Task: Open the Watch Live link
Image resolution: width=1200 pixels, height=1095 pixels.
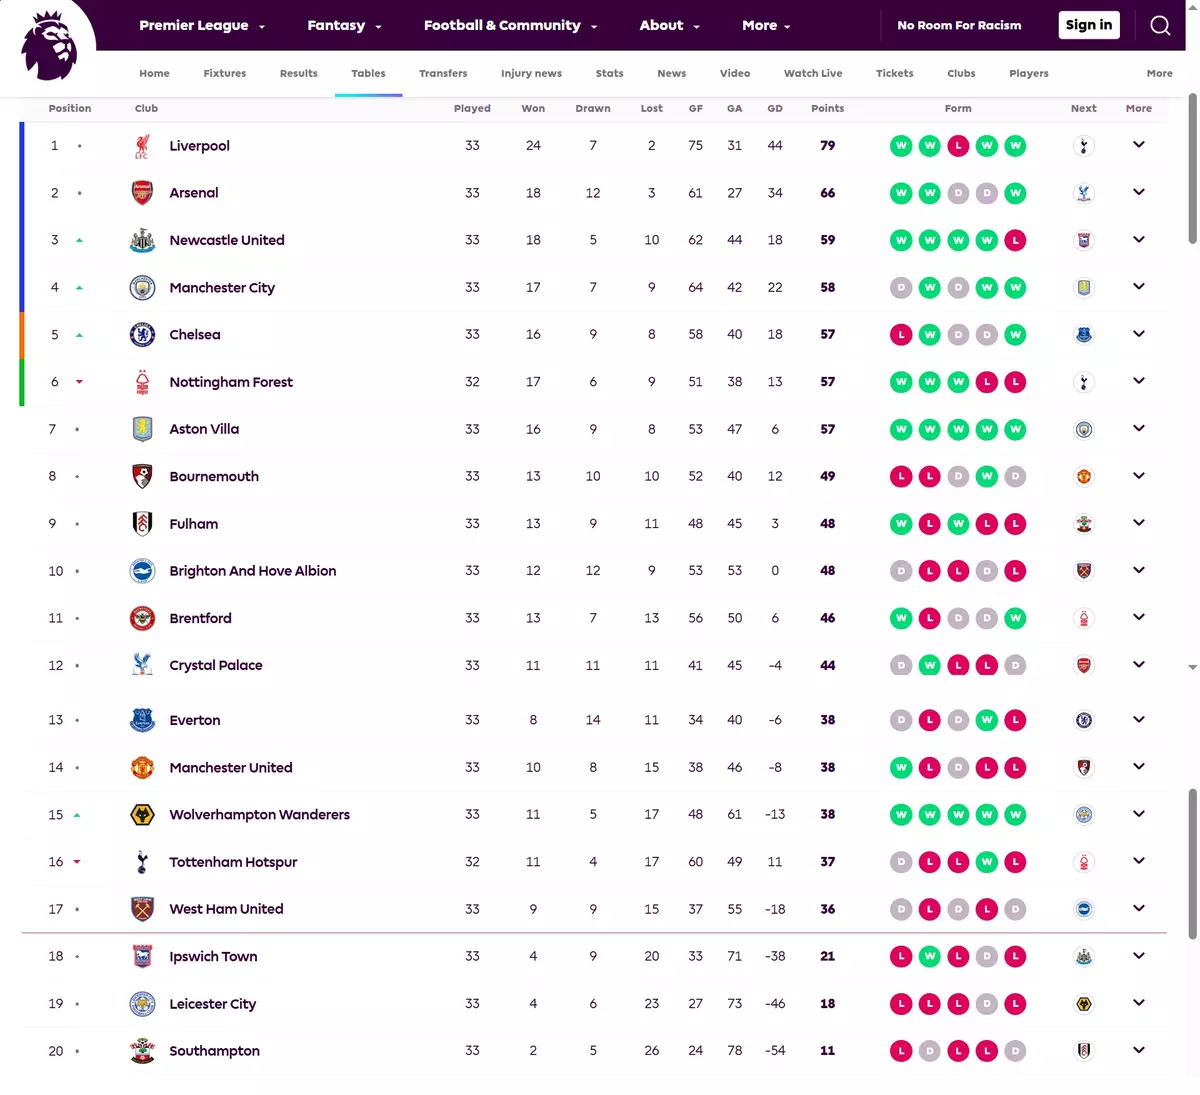Action: coord(813,73)
